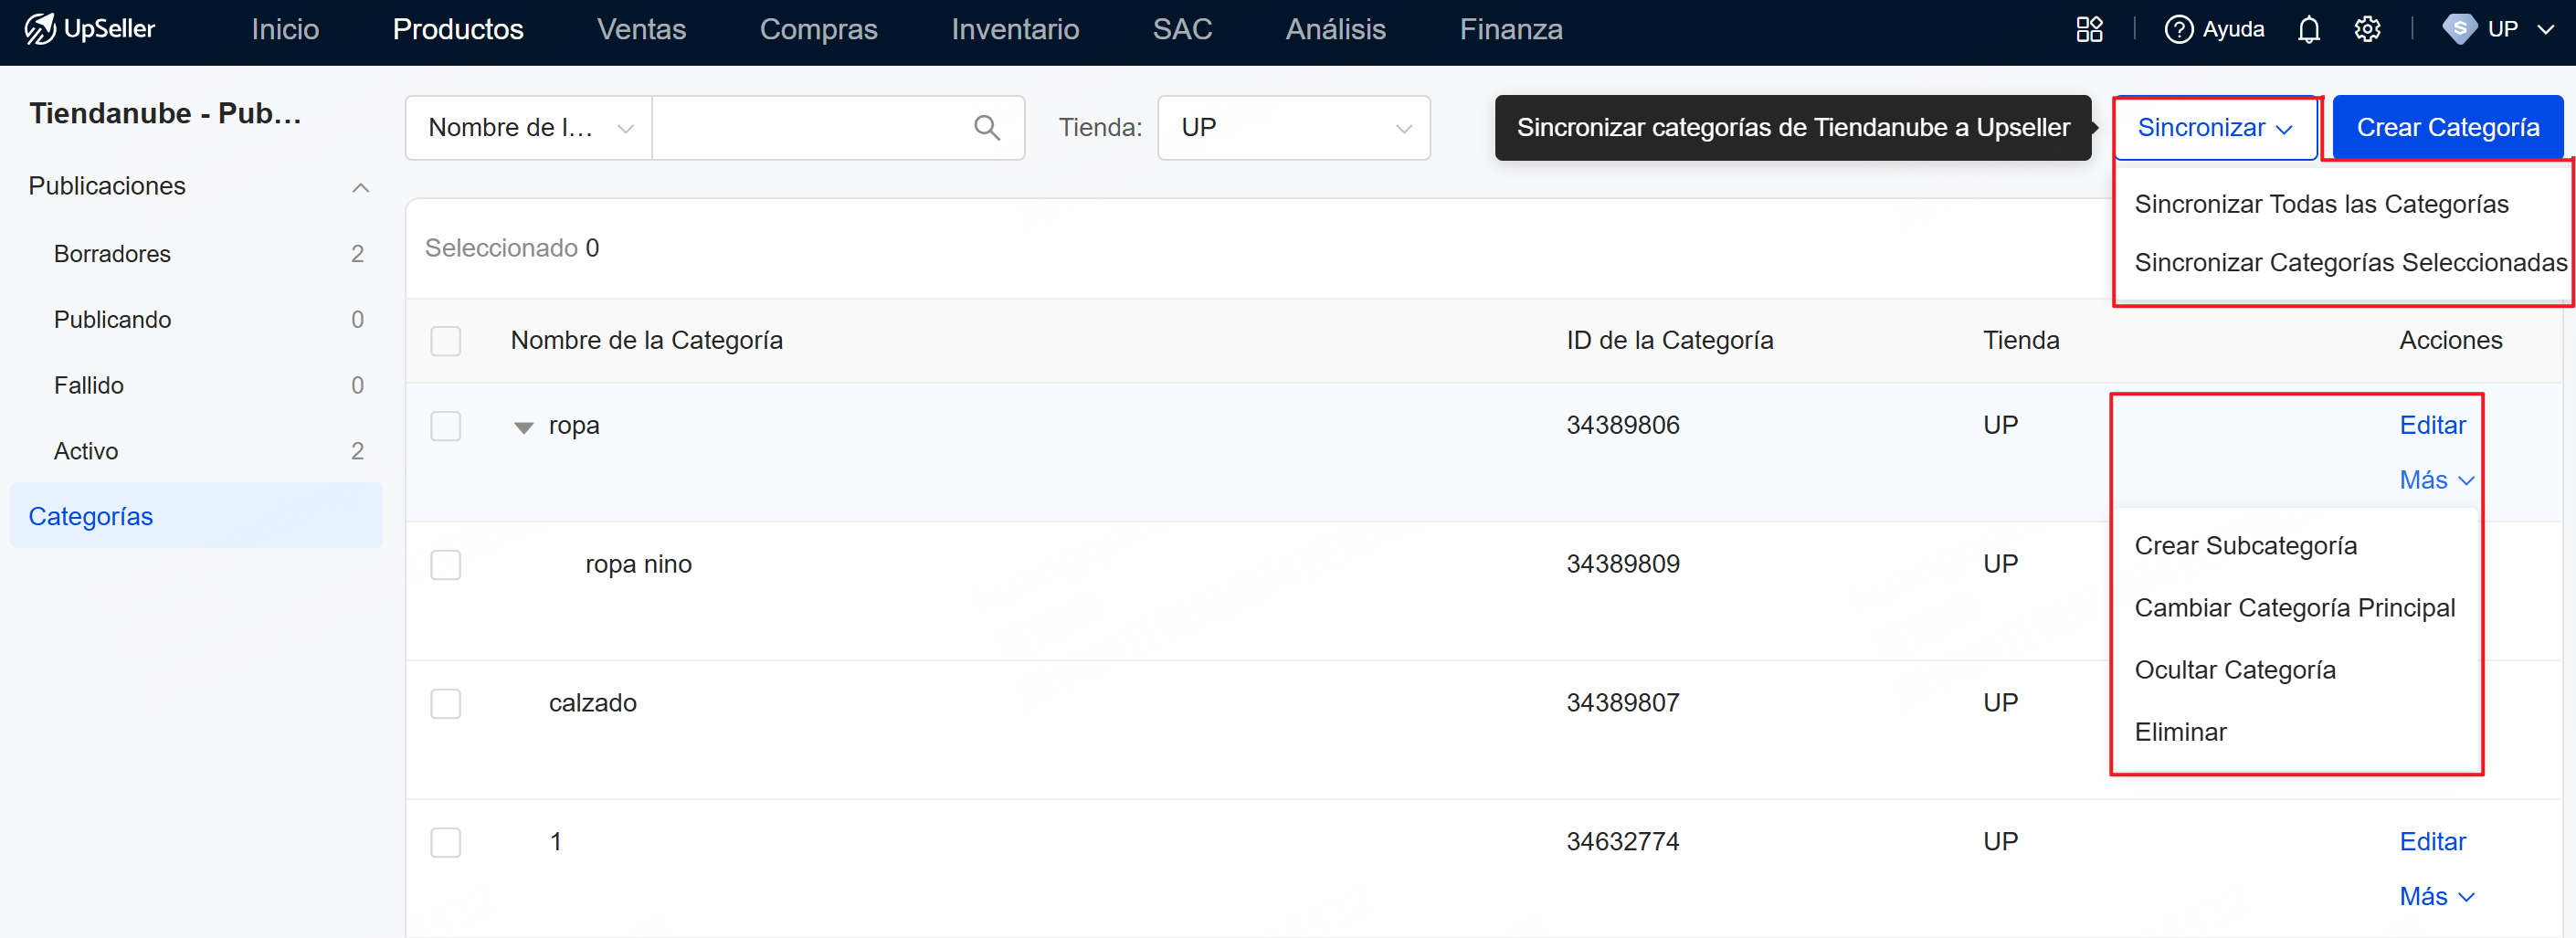Go to the Inventario top menu
The image size is (2576, 938).
coord(1014,29)
